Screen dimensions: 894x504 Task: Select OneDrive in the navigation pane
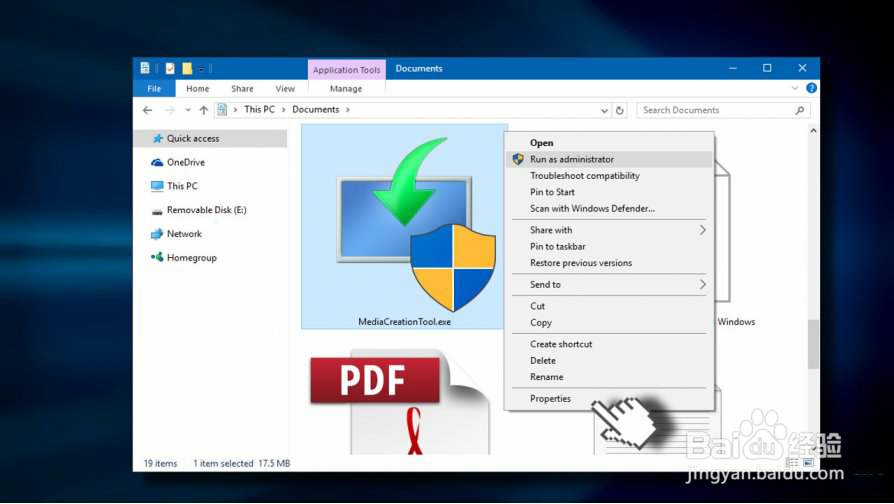pyautogui.click(x=186, y=162)
